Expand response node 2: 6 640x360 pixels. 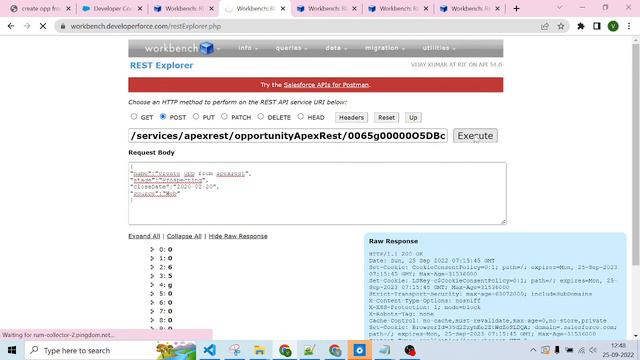click(152, 267)
